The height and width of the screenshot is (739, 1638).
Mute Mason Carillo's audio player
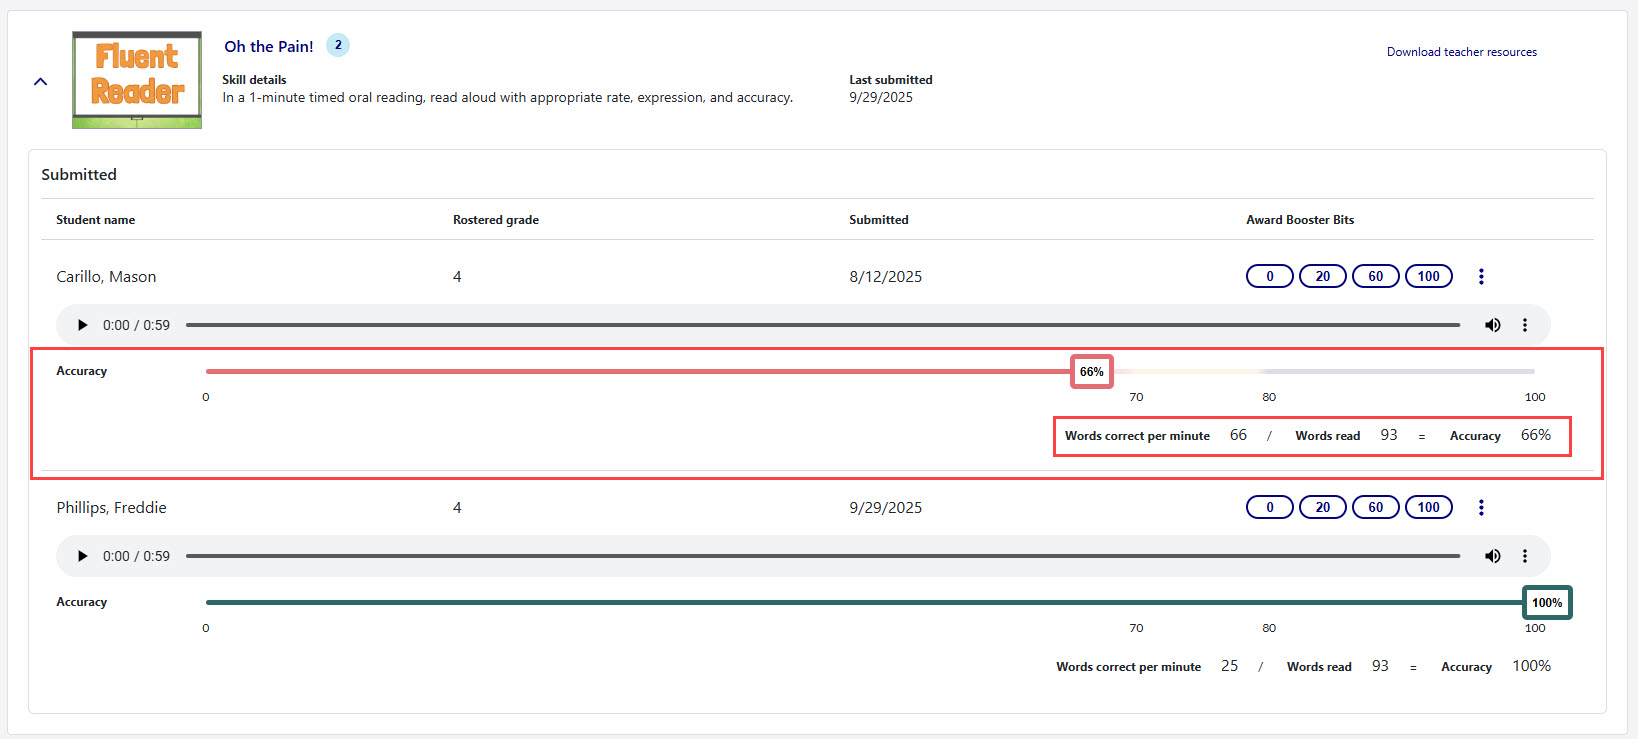[x=1492, y=325]
